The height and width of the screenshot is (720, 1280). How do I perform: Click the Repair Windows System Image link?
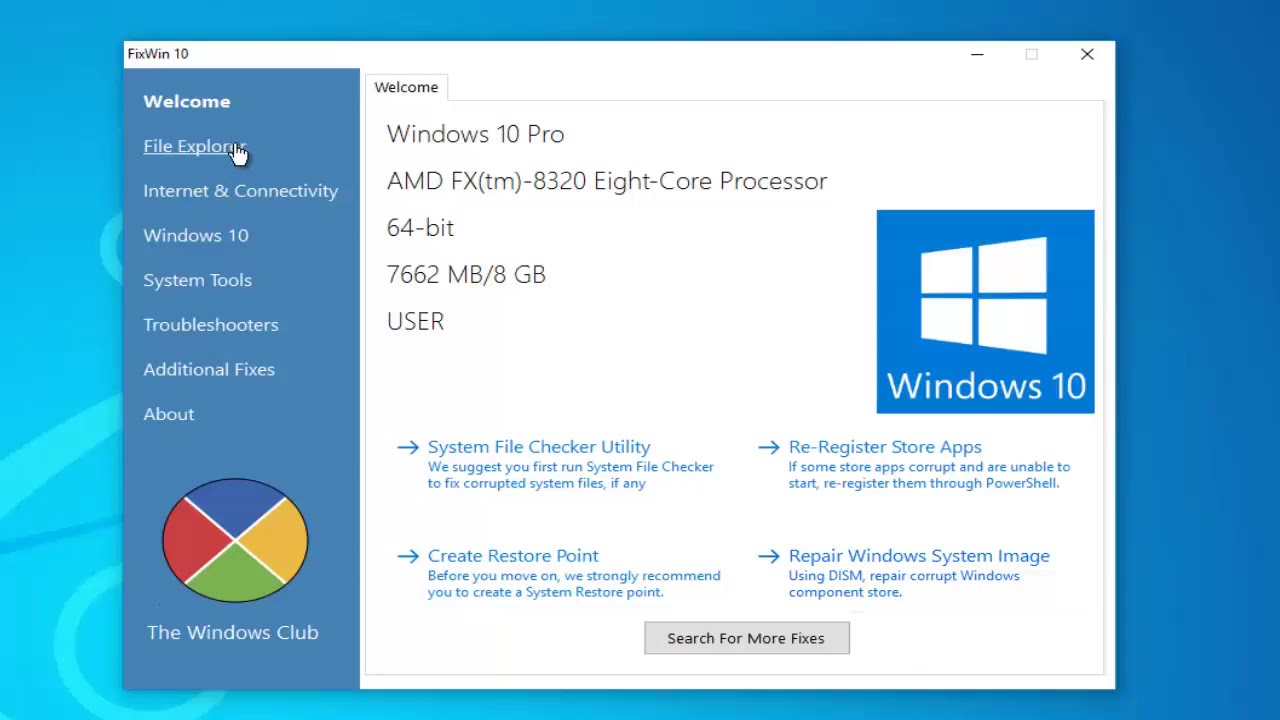click(919, 556)
